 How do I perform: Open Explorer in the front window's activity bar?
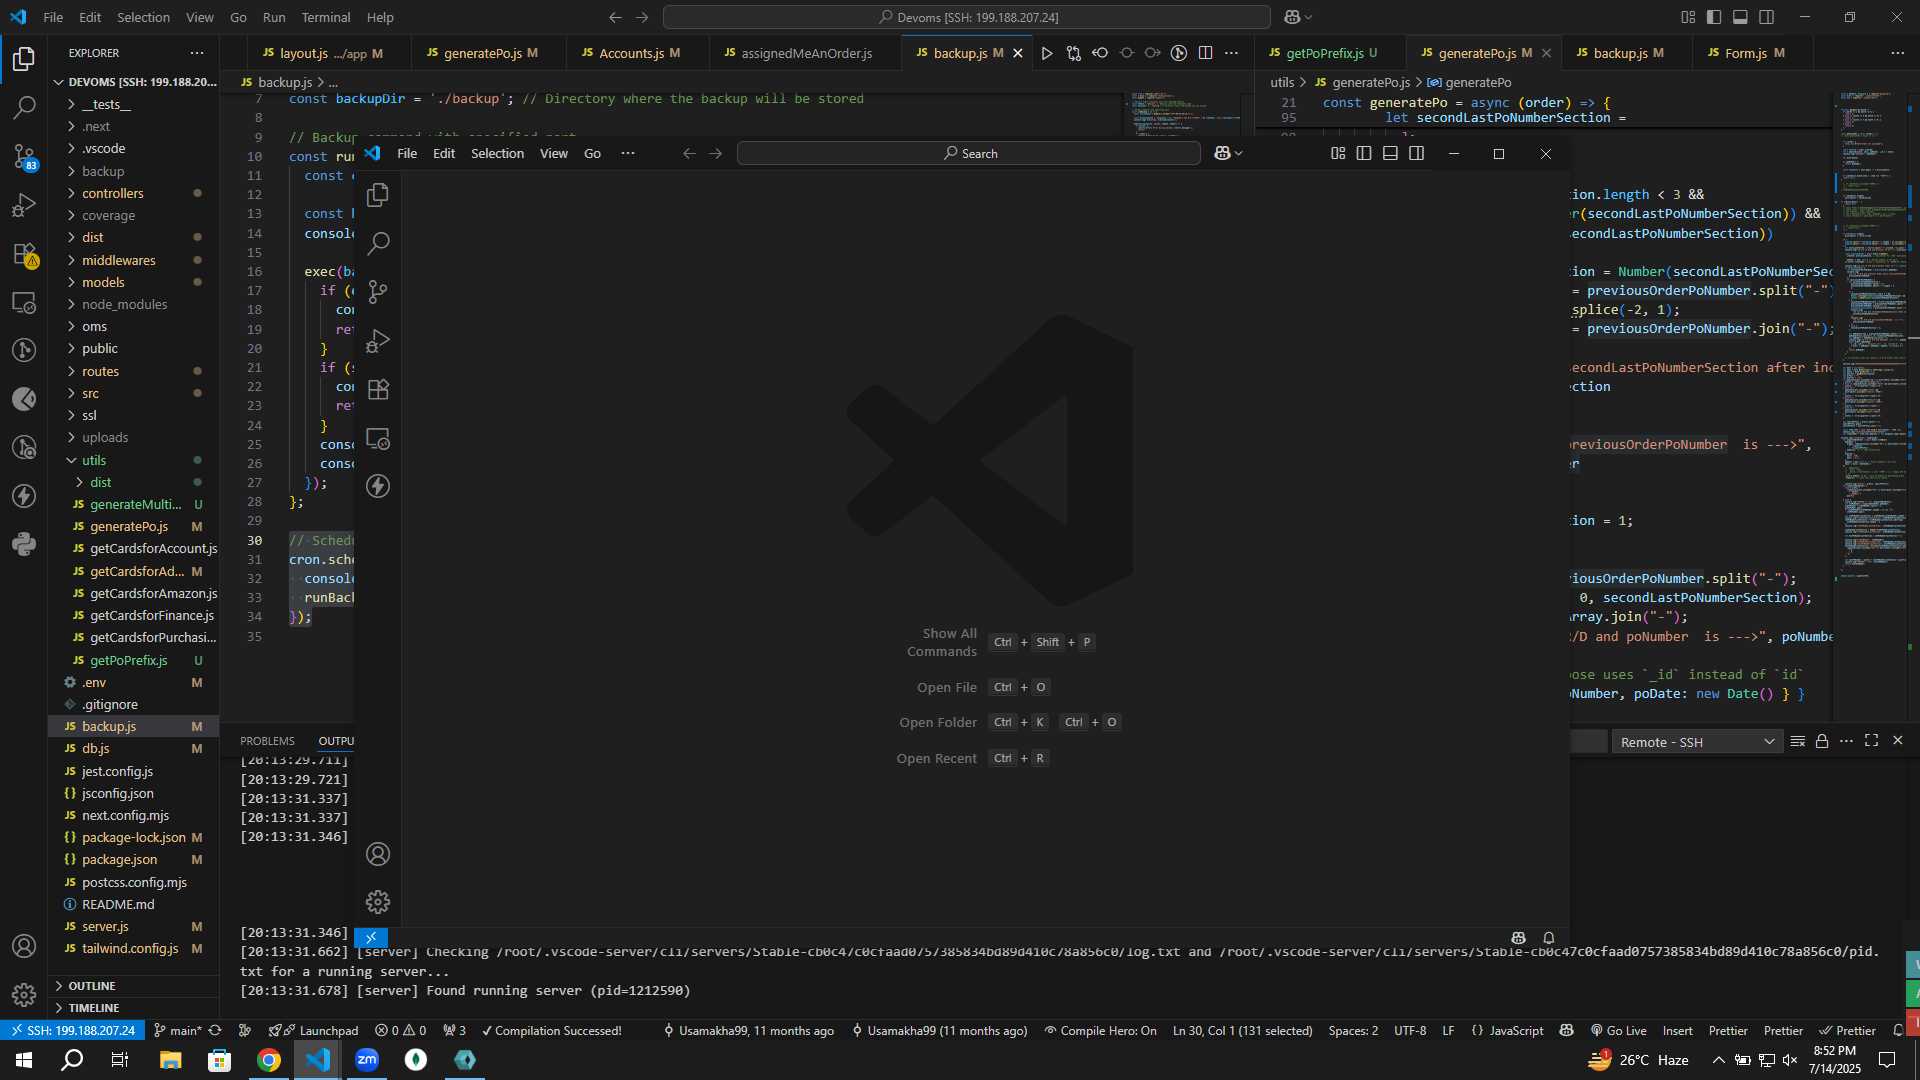click(x=378, y=195)
